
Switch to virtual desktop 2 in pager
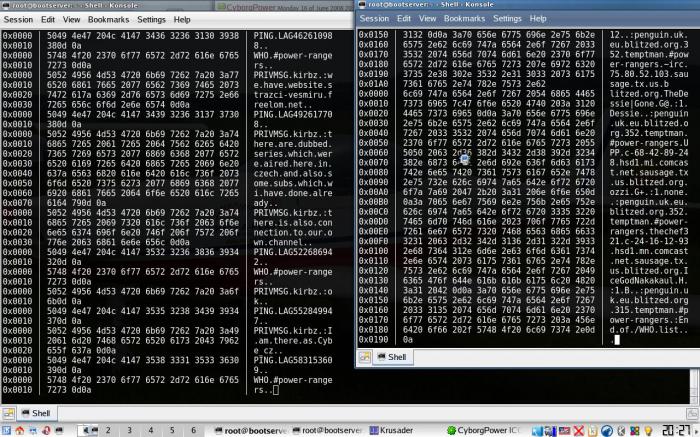coord(108,430)
